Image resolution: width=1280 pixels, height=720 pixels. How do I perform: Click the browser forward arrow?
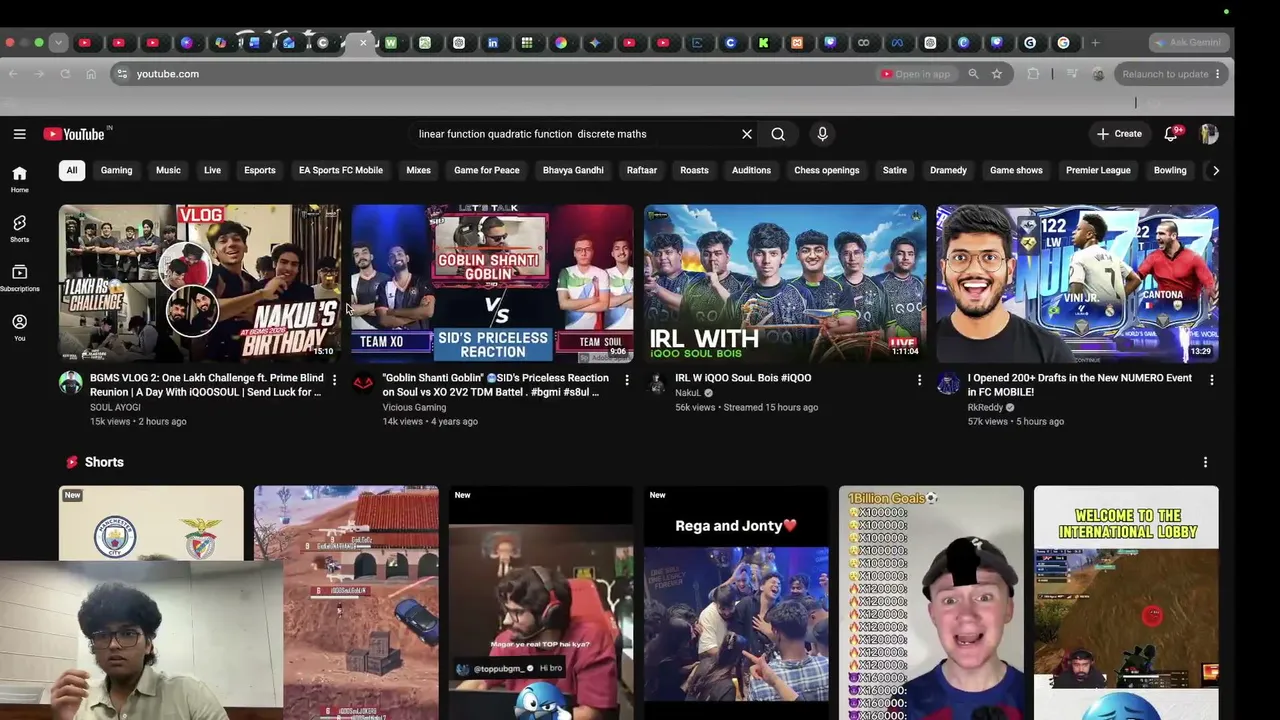tap(39, 74)
